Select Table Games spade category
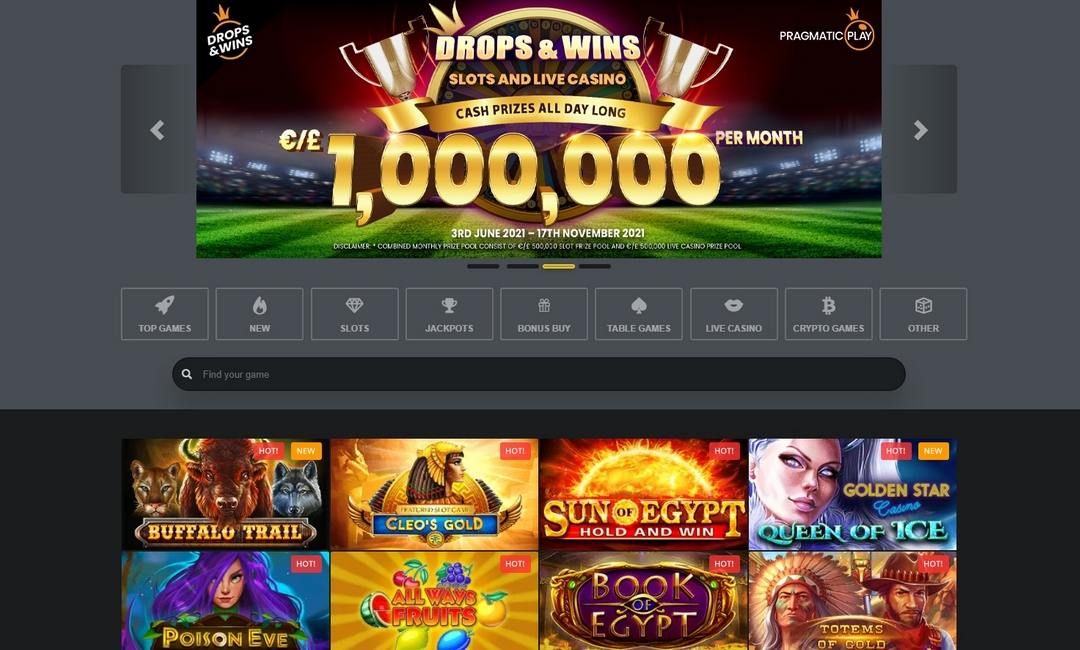The width and height of the screenshot is (1080, 650). click(638, 314)
